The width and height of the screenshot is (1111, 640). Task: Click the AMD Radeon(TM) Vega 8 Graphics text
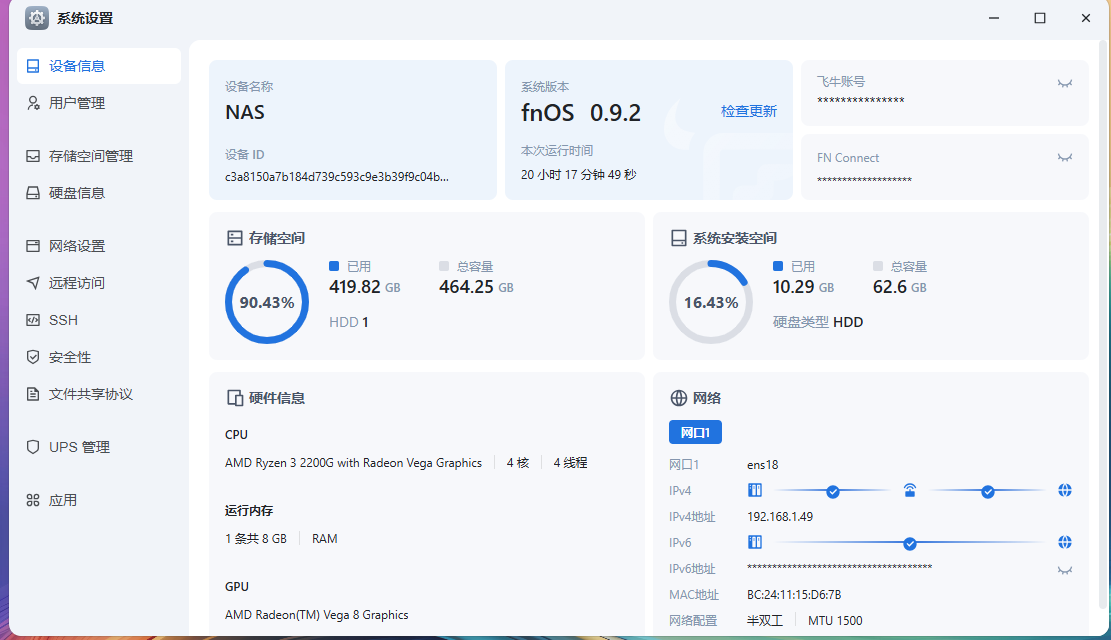click(x=317, y=614)
